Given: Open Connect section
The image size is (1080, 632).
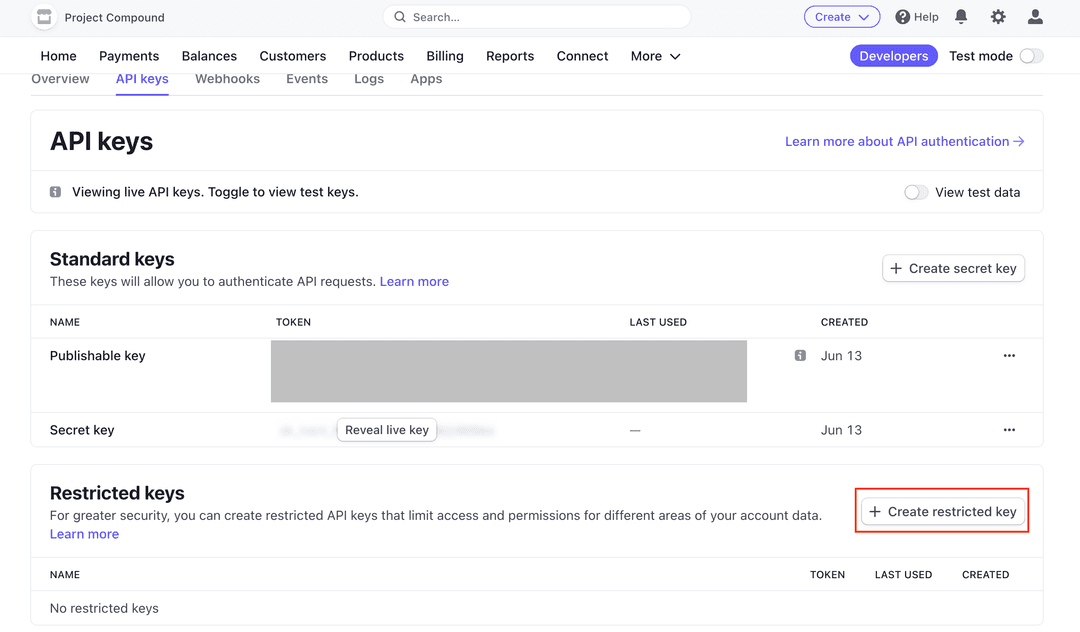Looking at the screenshot, I should point(582,56).
